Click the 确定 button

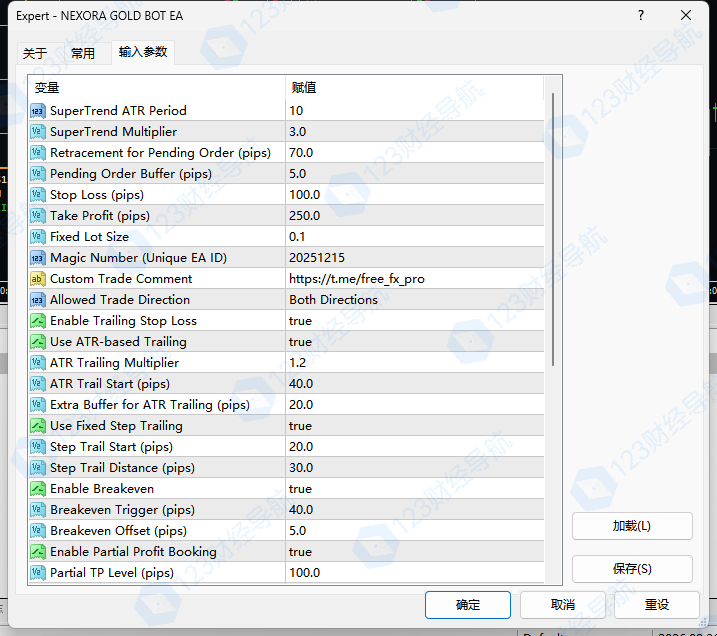tap(468, 605)
